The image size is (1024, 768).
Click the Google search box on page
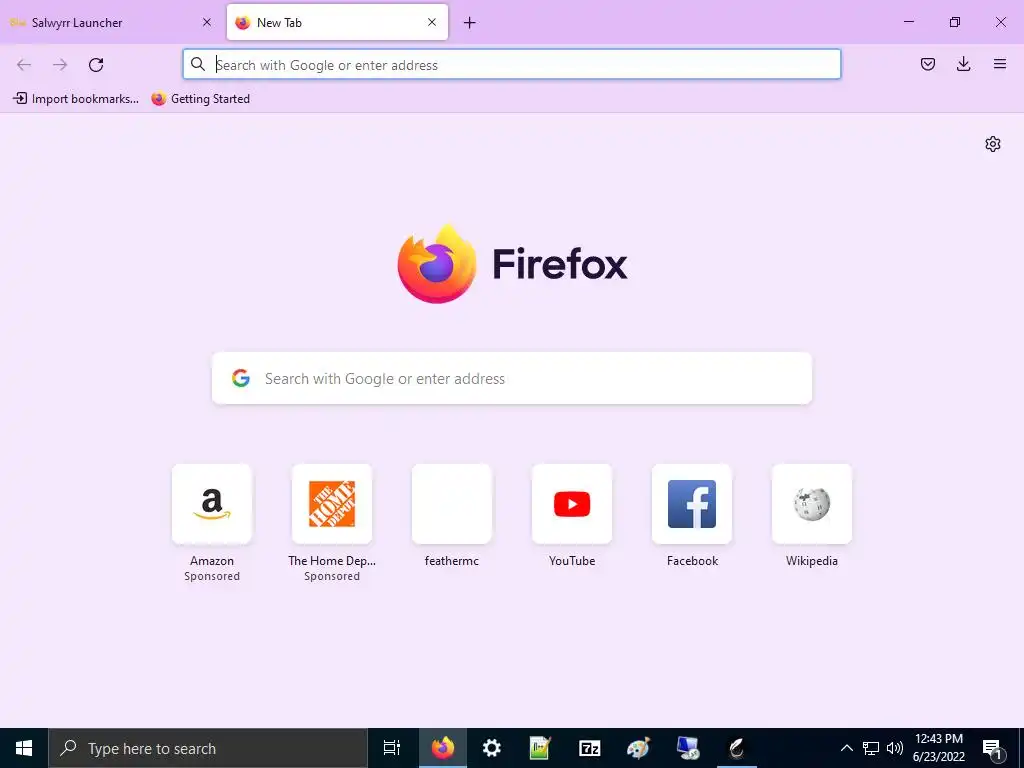[x=512, y=379]
